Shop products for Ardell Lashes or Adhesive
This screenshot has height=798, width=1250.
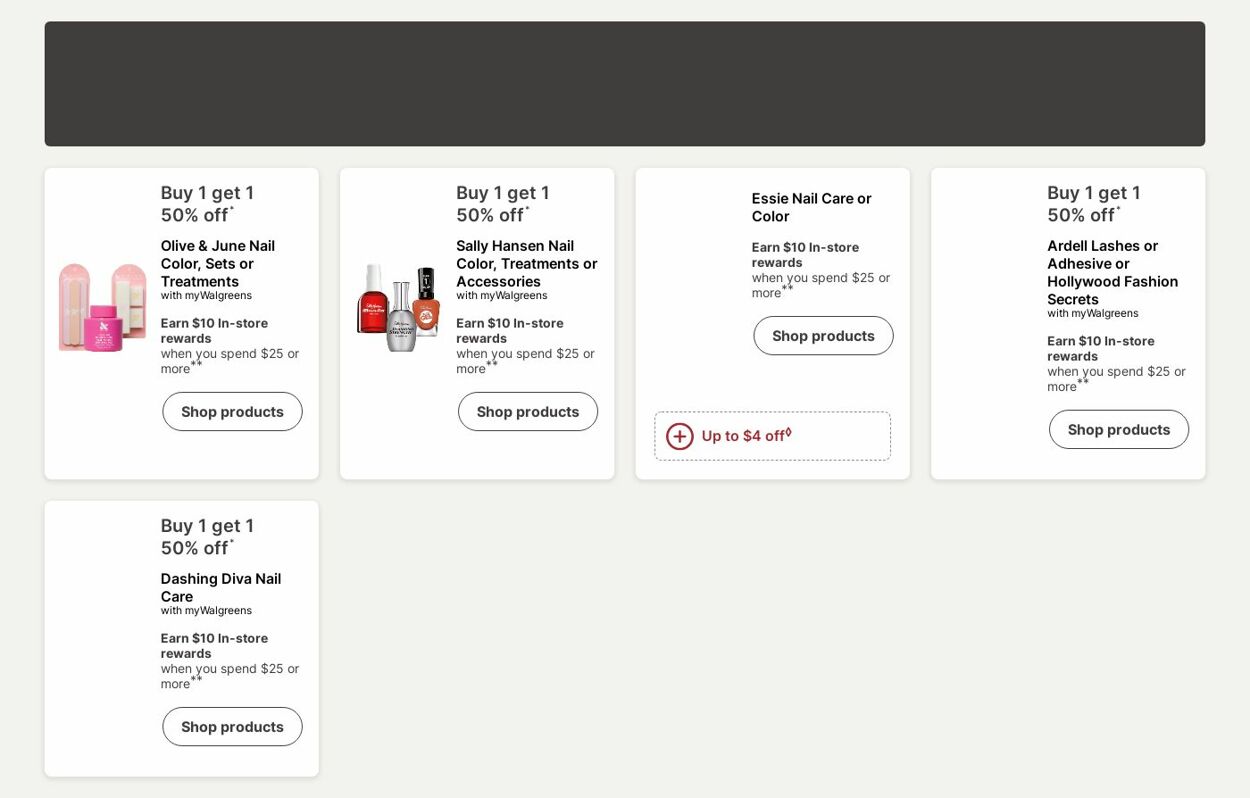1119,430
